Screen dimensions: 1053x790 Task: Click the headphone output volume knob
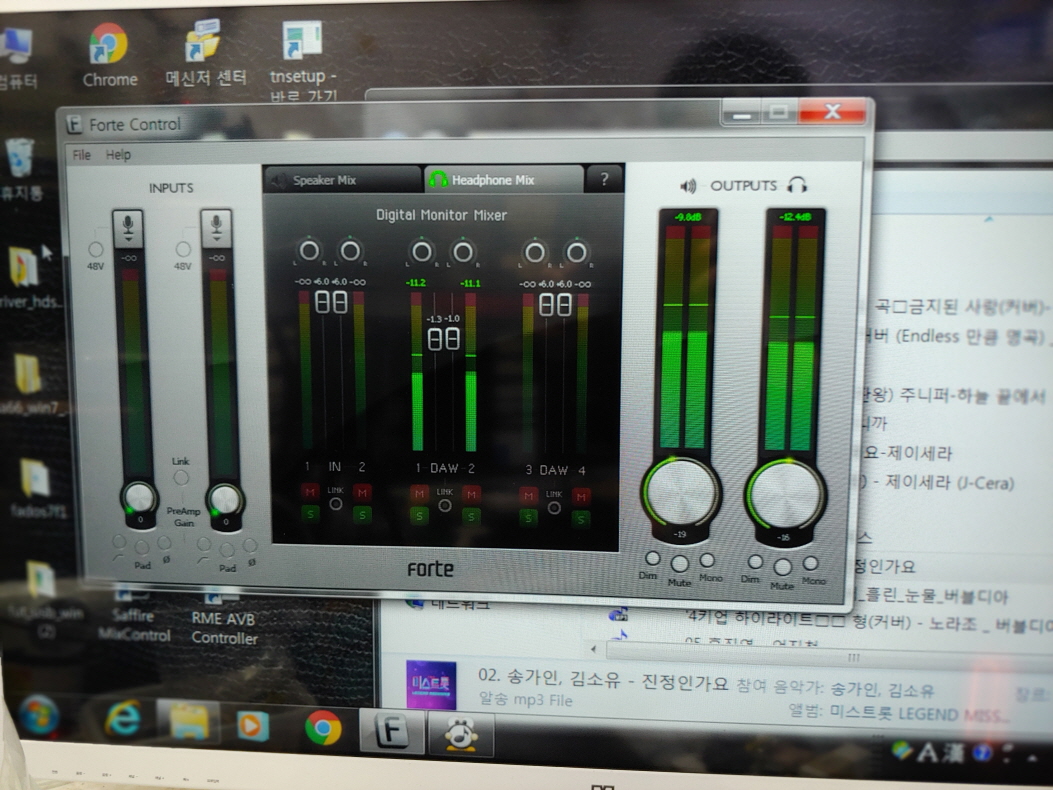tap(786, 494)
